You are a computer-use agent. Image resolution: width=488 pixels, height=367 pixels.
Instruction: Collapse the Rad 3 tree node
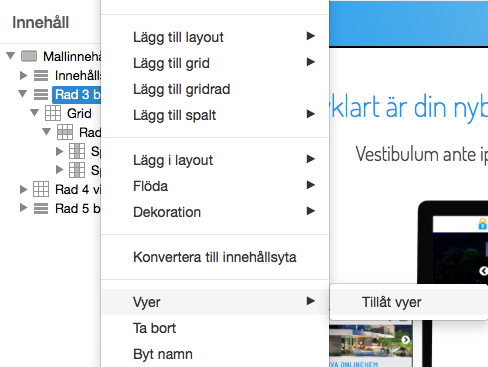(23, 94)
